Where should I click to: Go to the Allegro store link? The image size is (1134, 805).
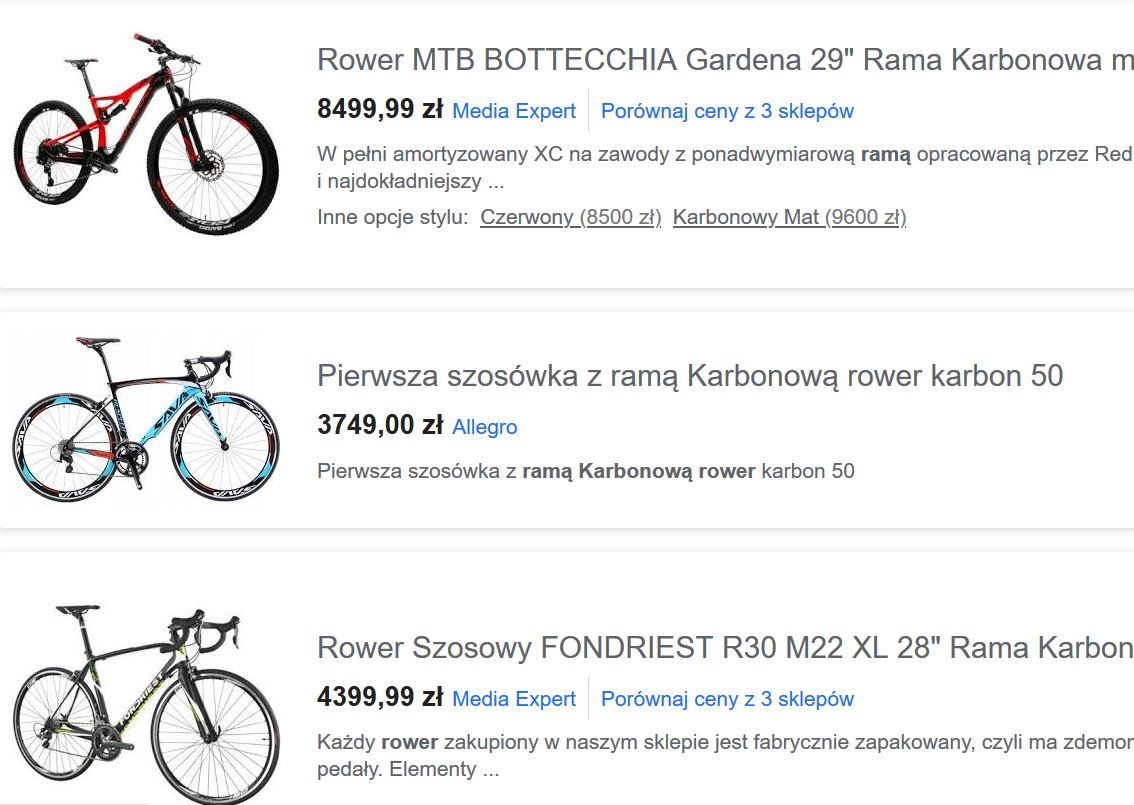tap(485, 427)
